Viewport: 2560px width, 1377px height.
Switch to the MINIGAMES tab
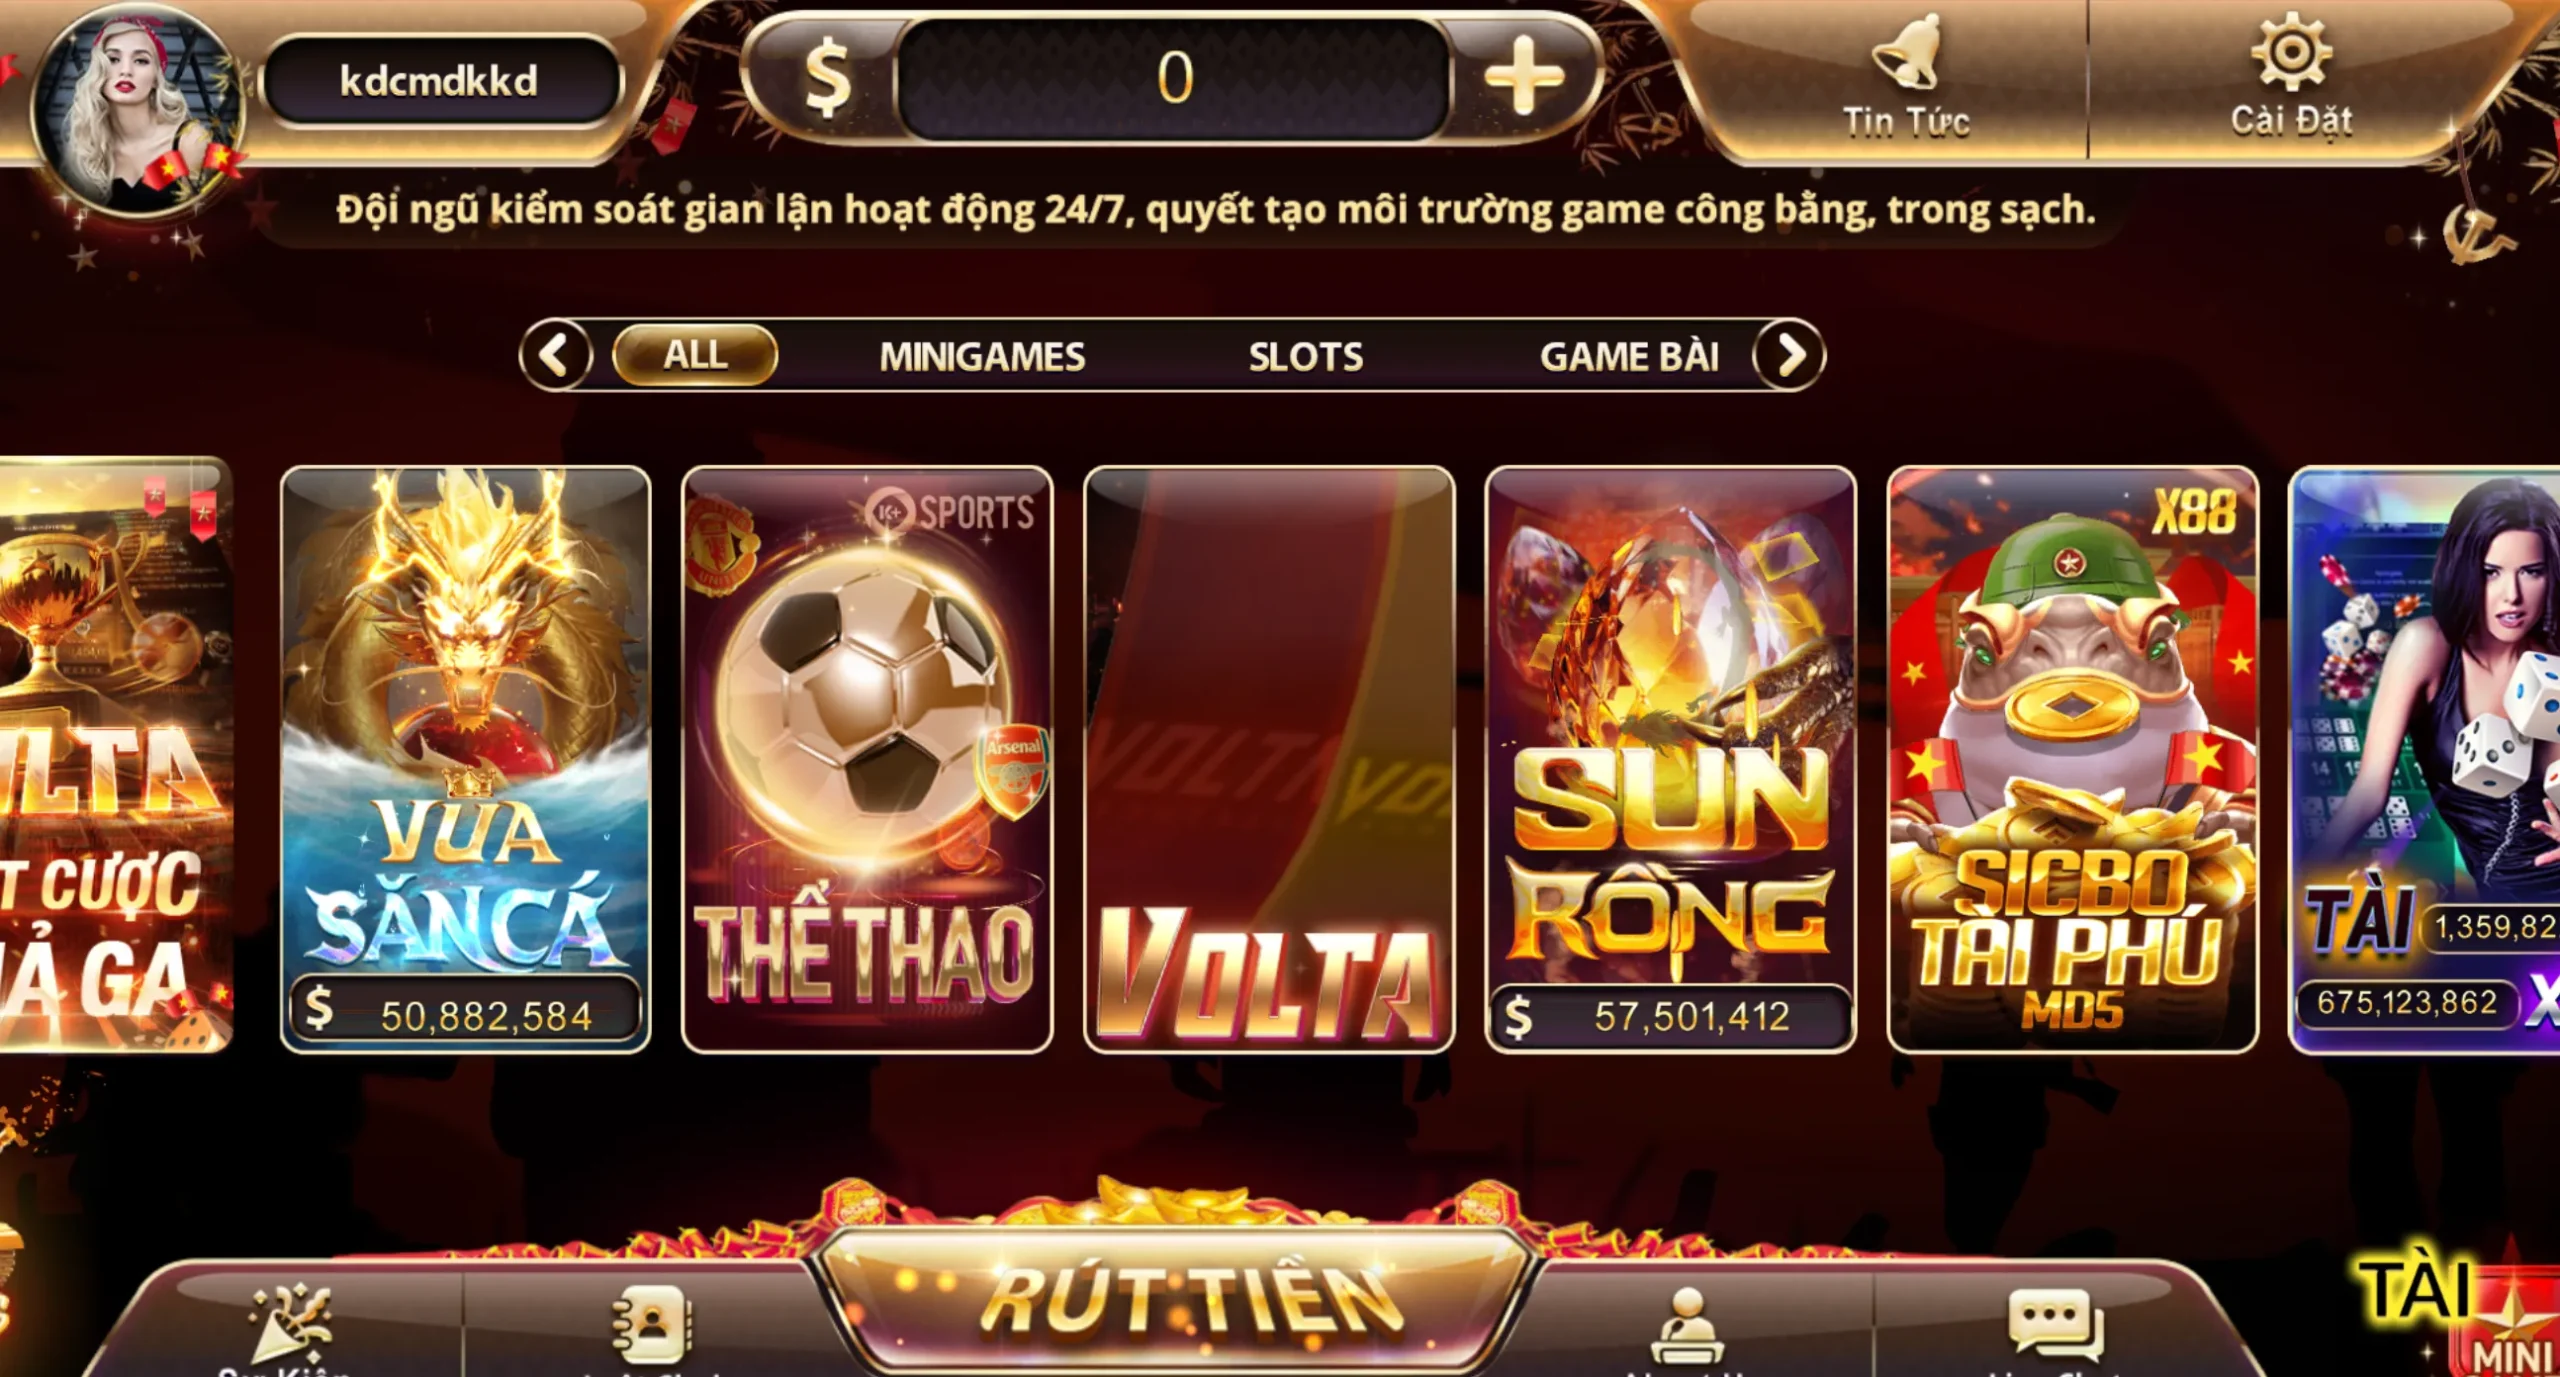982,357
